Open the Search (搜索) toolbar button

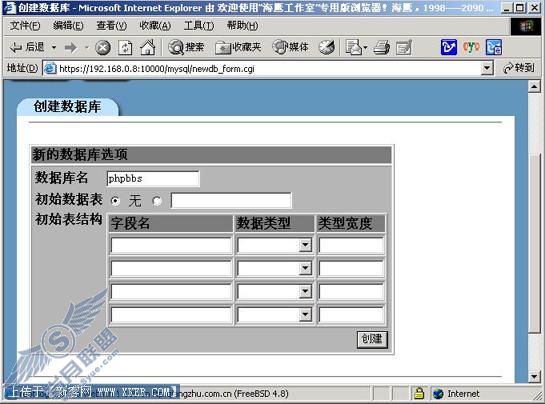pos(186,47)
